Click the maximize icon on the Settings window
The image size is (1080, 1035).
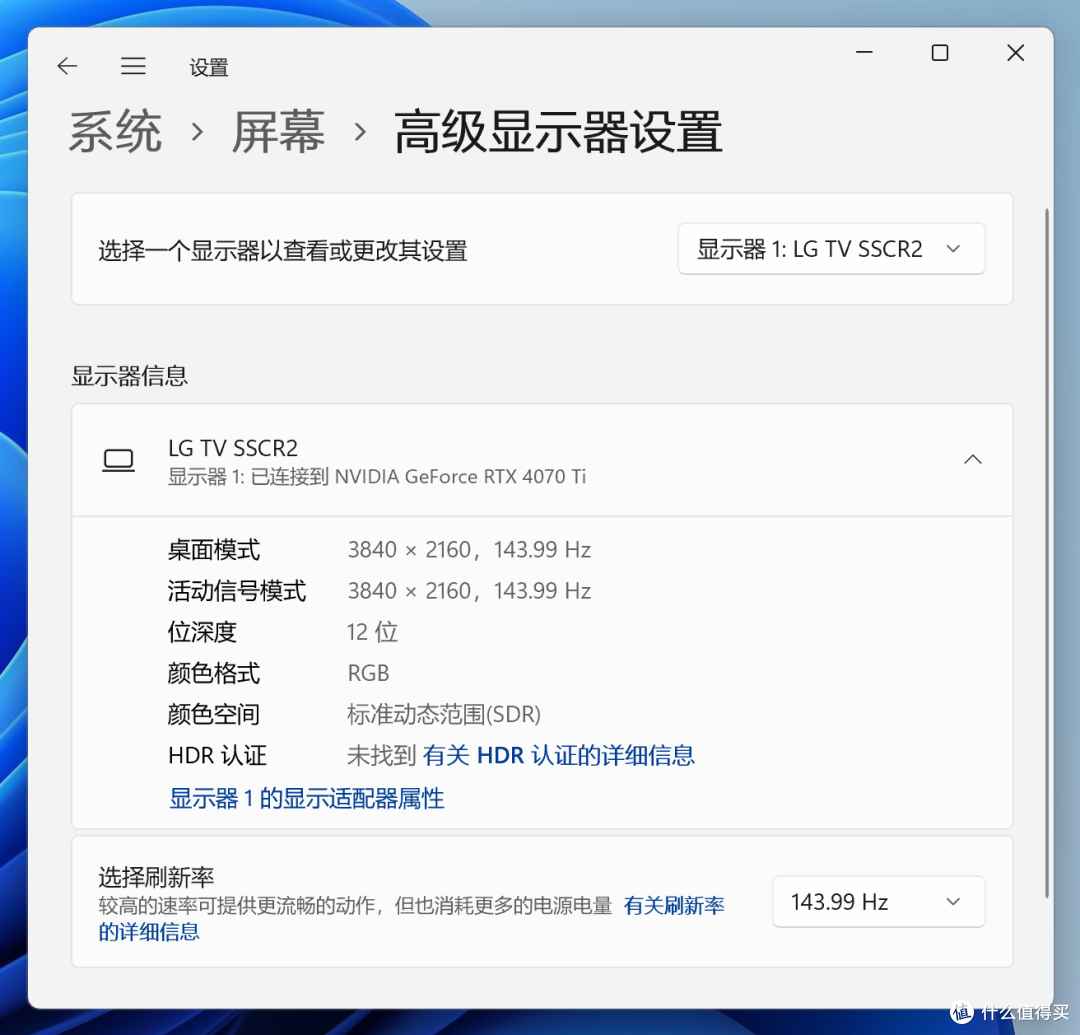pos(940,52)
